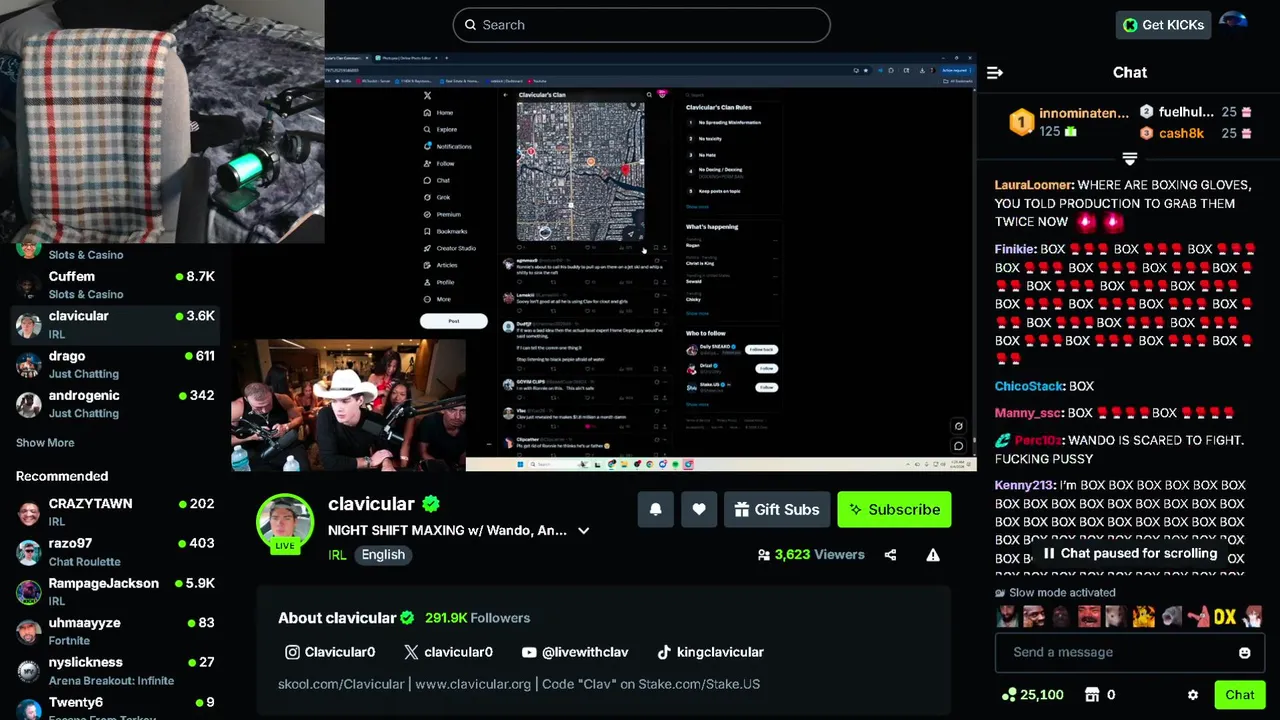Image resolution: width=1280 pixels, height=720 pixels.
Task: Click chat username Perc10s
Action: [x=1038, y=440]
